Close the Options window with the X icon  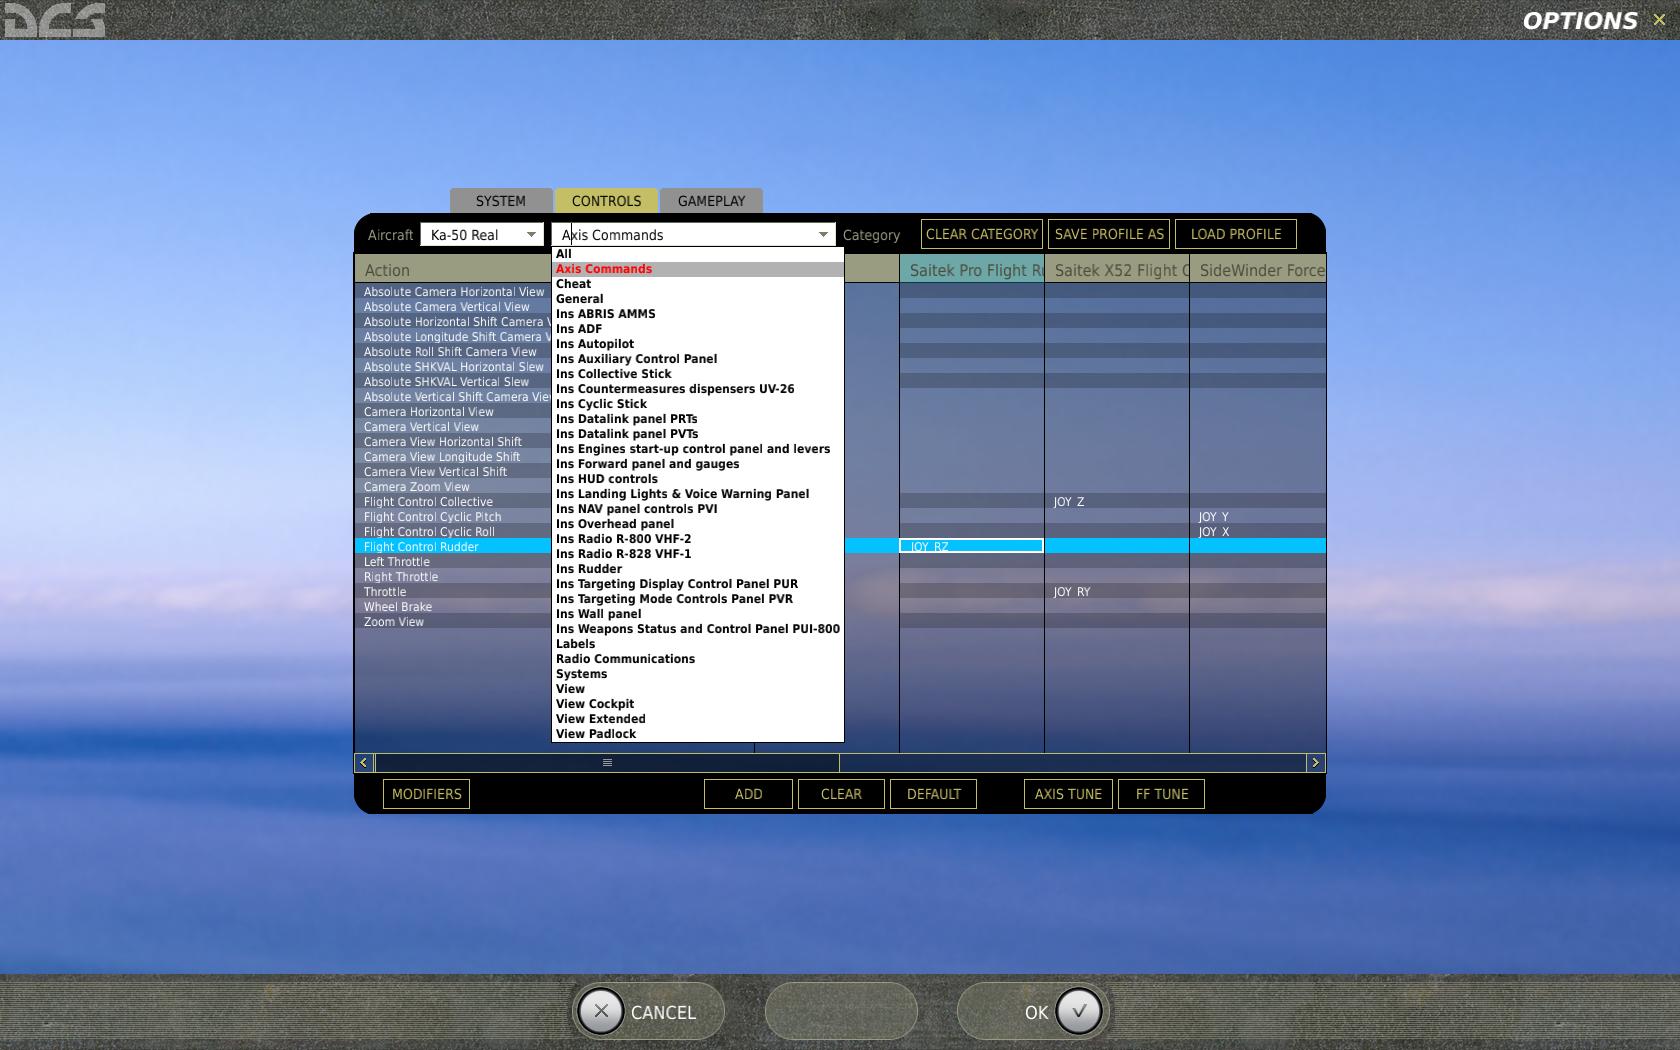(1660, 20)
